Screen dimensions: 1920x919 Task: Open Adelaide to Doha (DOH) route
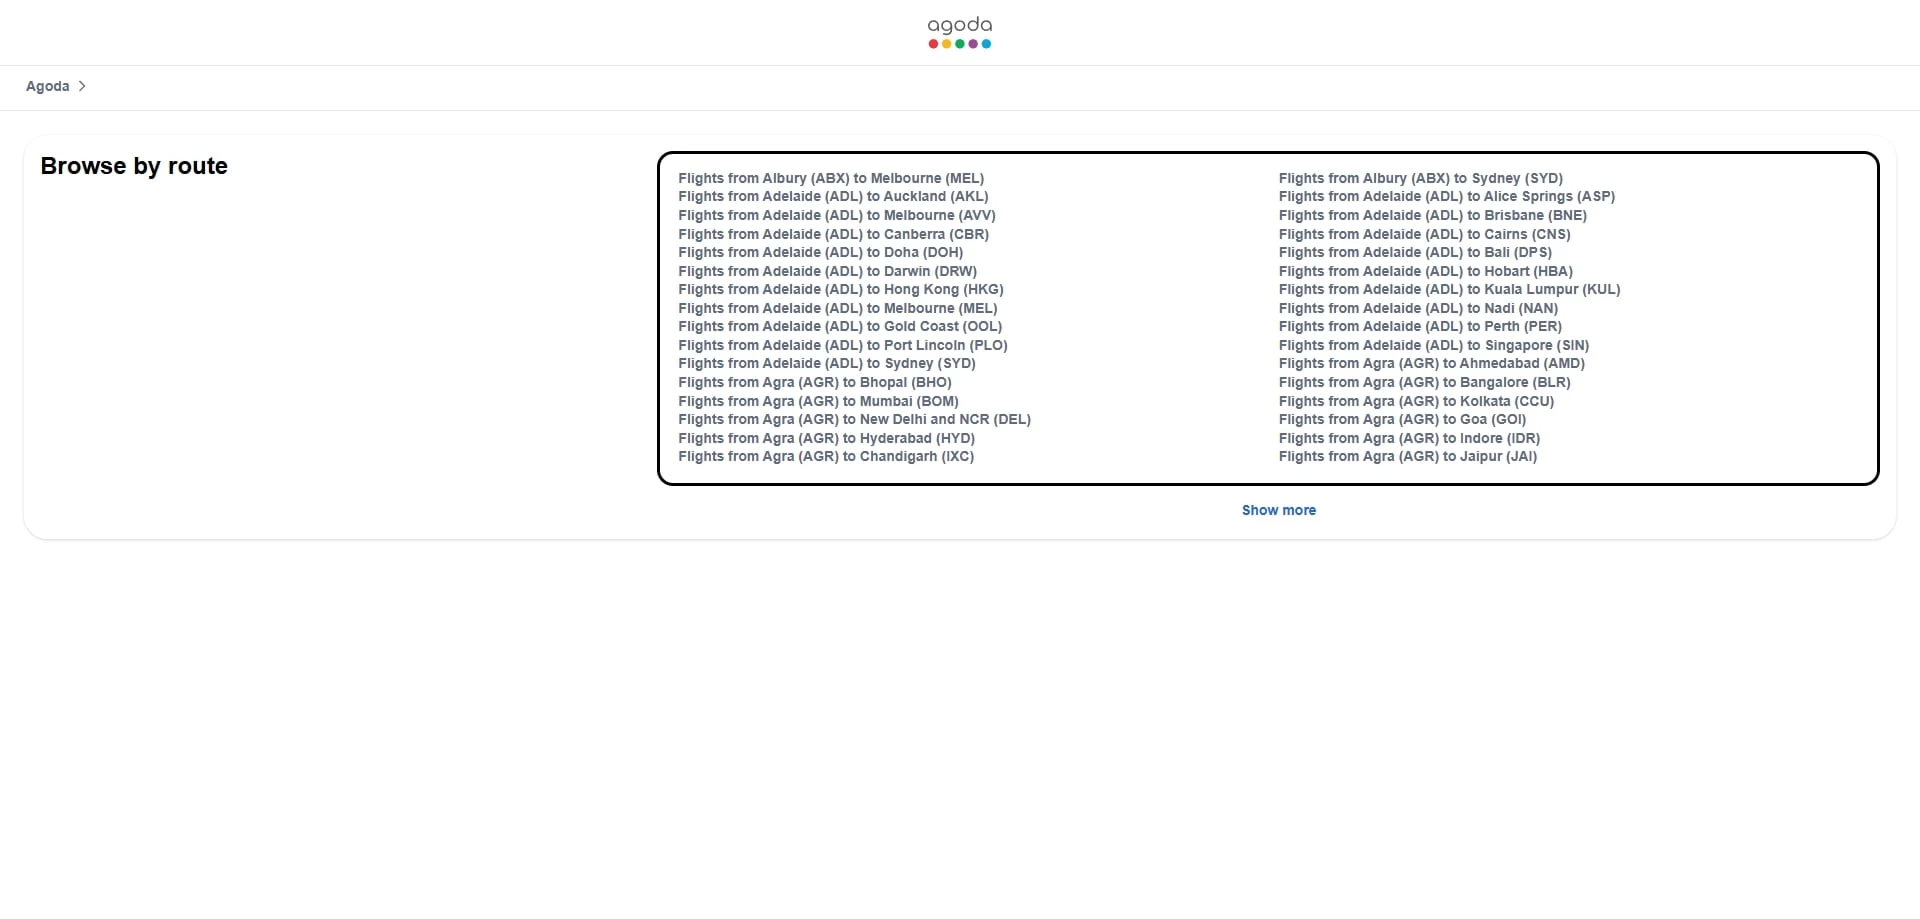click(x=820, y=252)
